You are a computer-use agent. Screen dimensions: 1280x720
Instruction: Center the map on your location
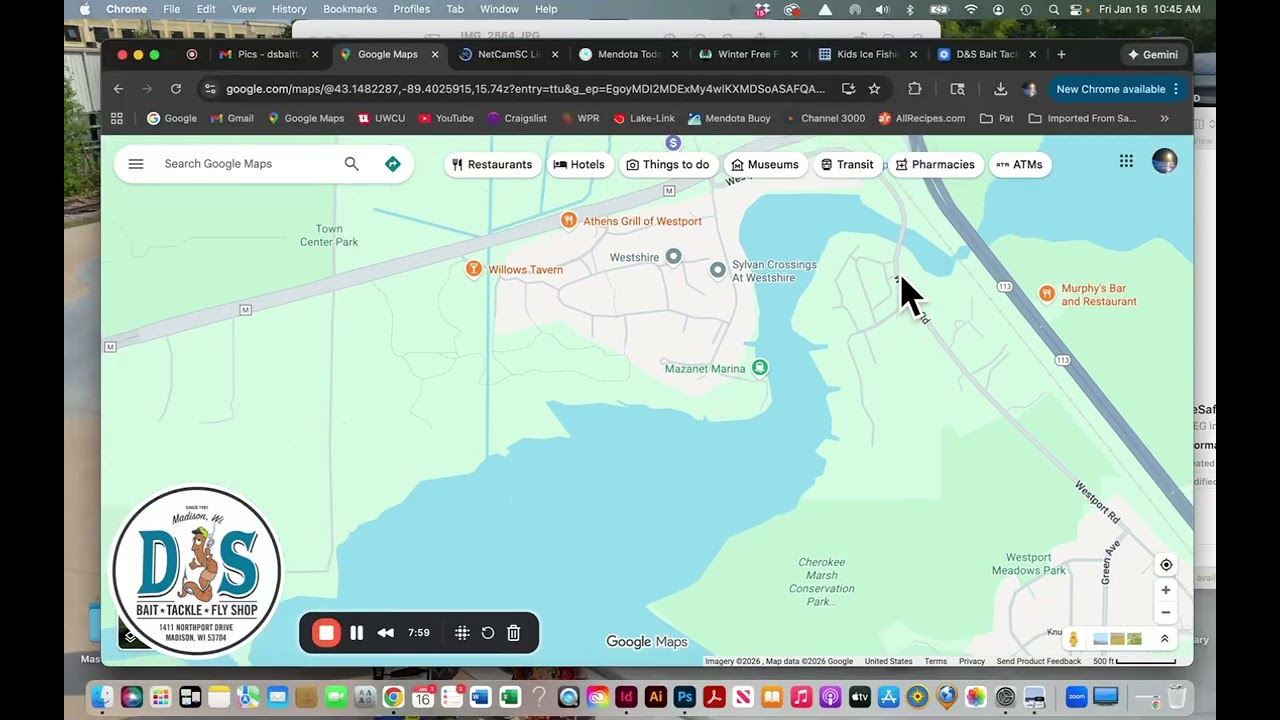(1166, 565)
